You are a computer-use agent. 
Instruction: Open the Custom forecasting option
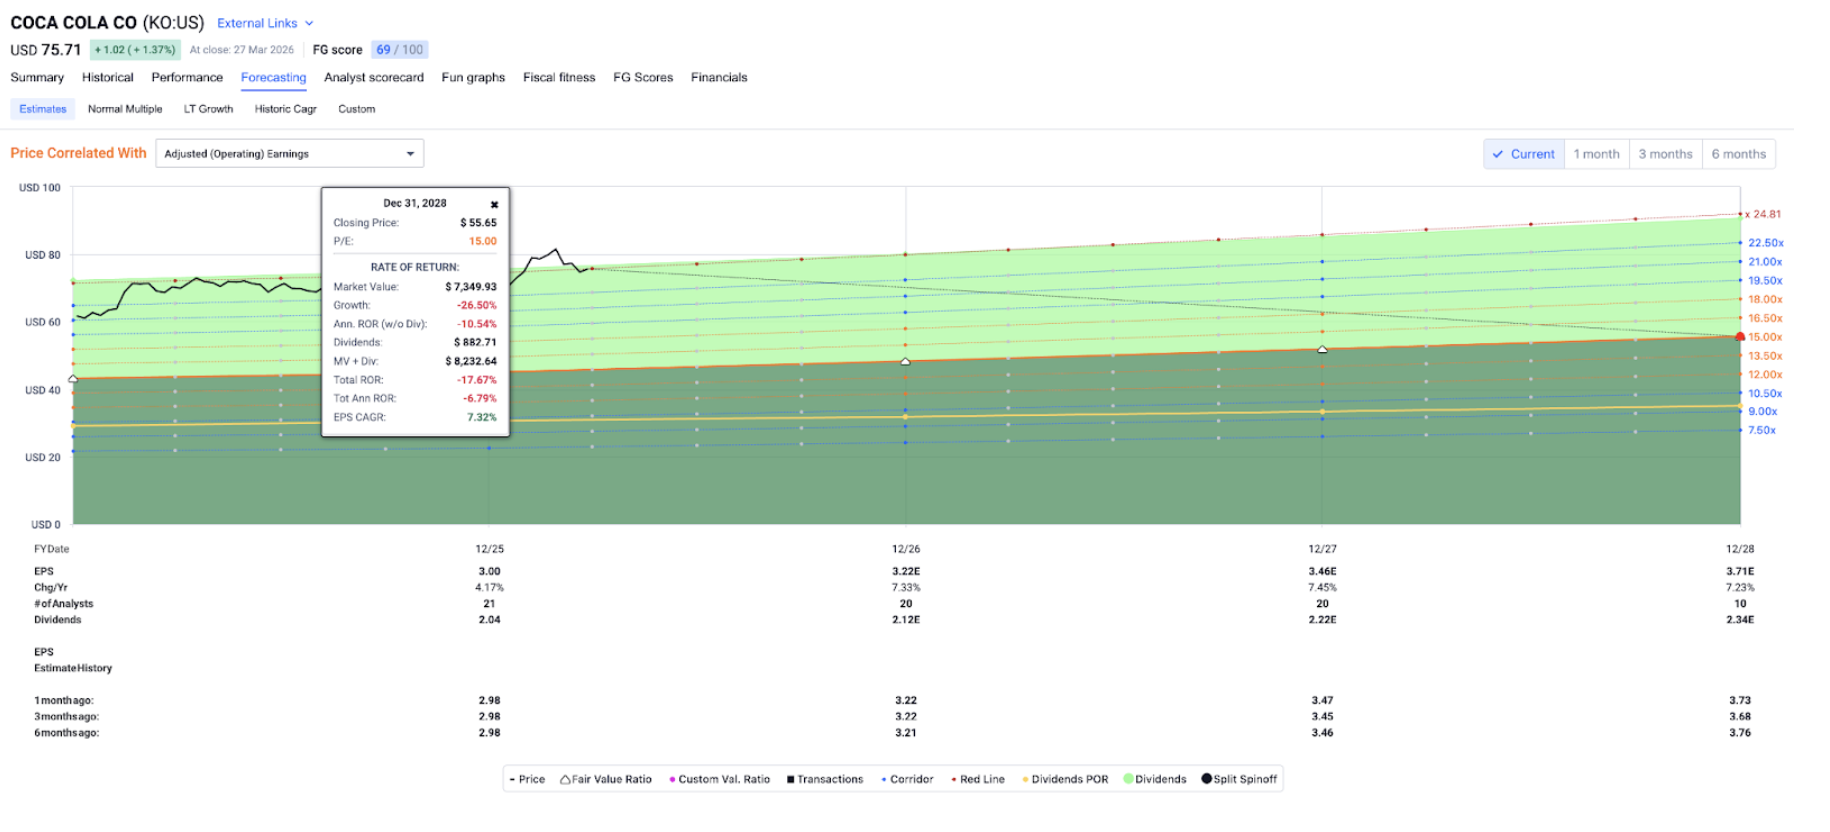coord(356,109)
